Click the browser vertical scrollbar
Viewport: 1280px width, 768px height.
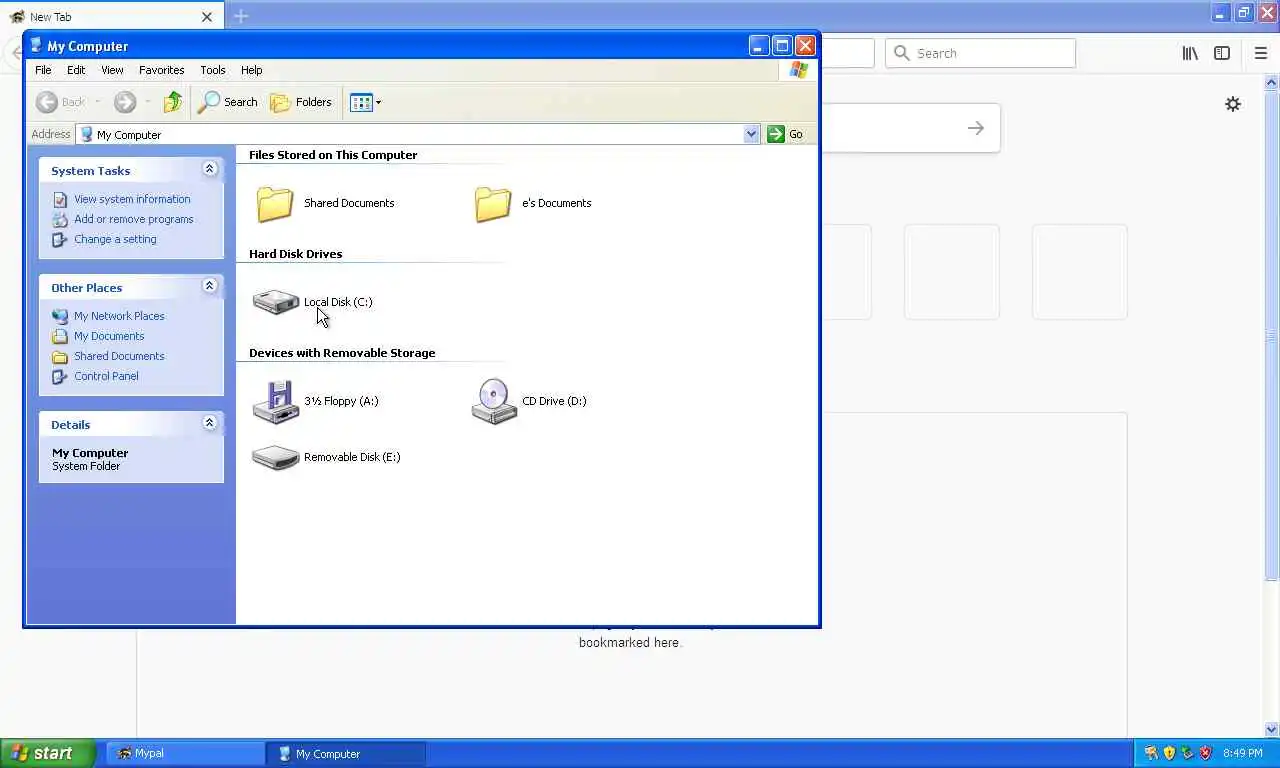pyautogui.click(x=1272, y=335)
